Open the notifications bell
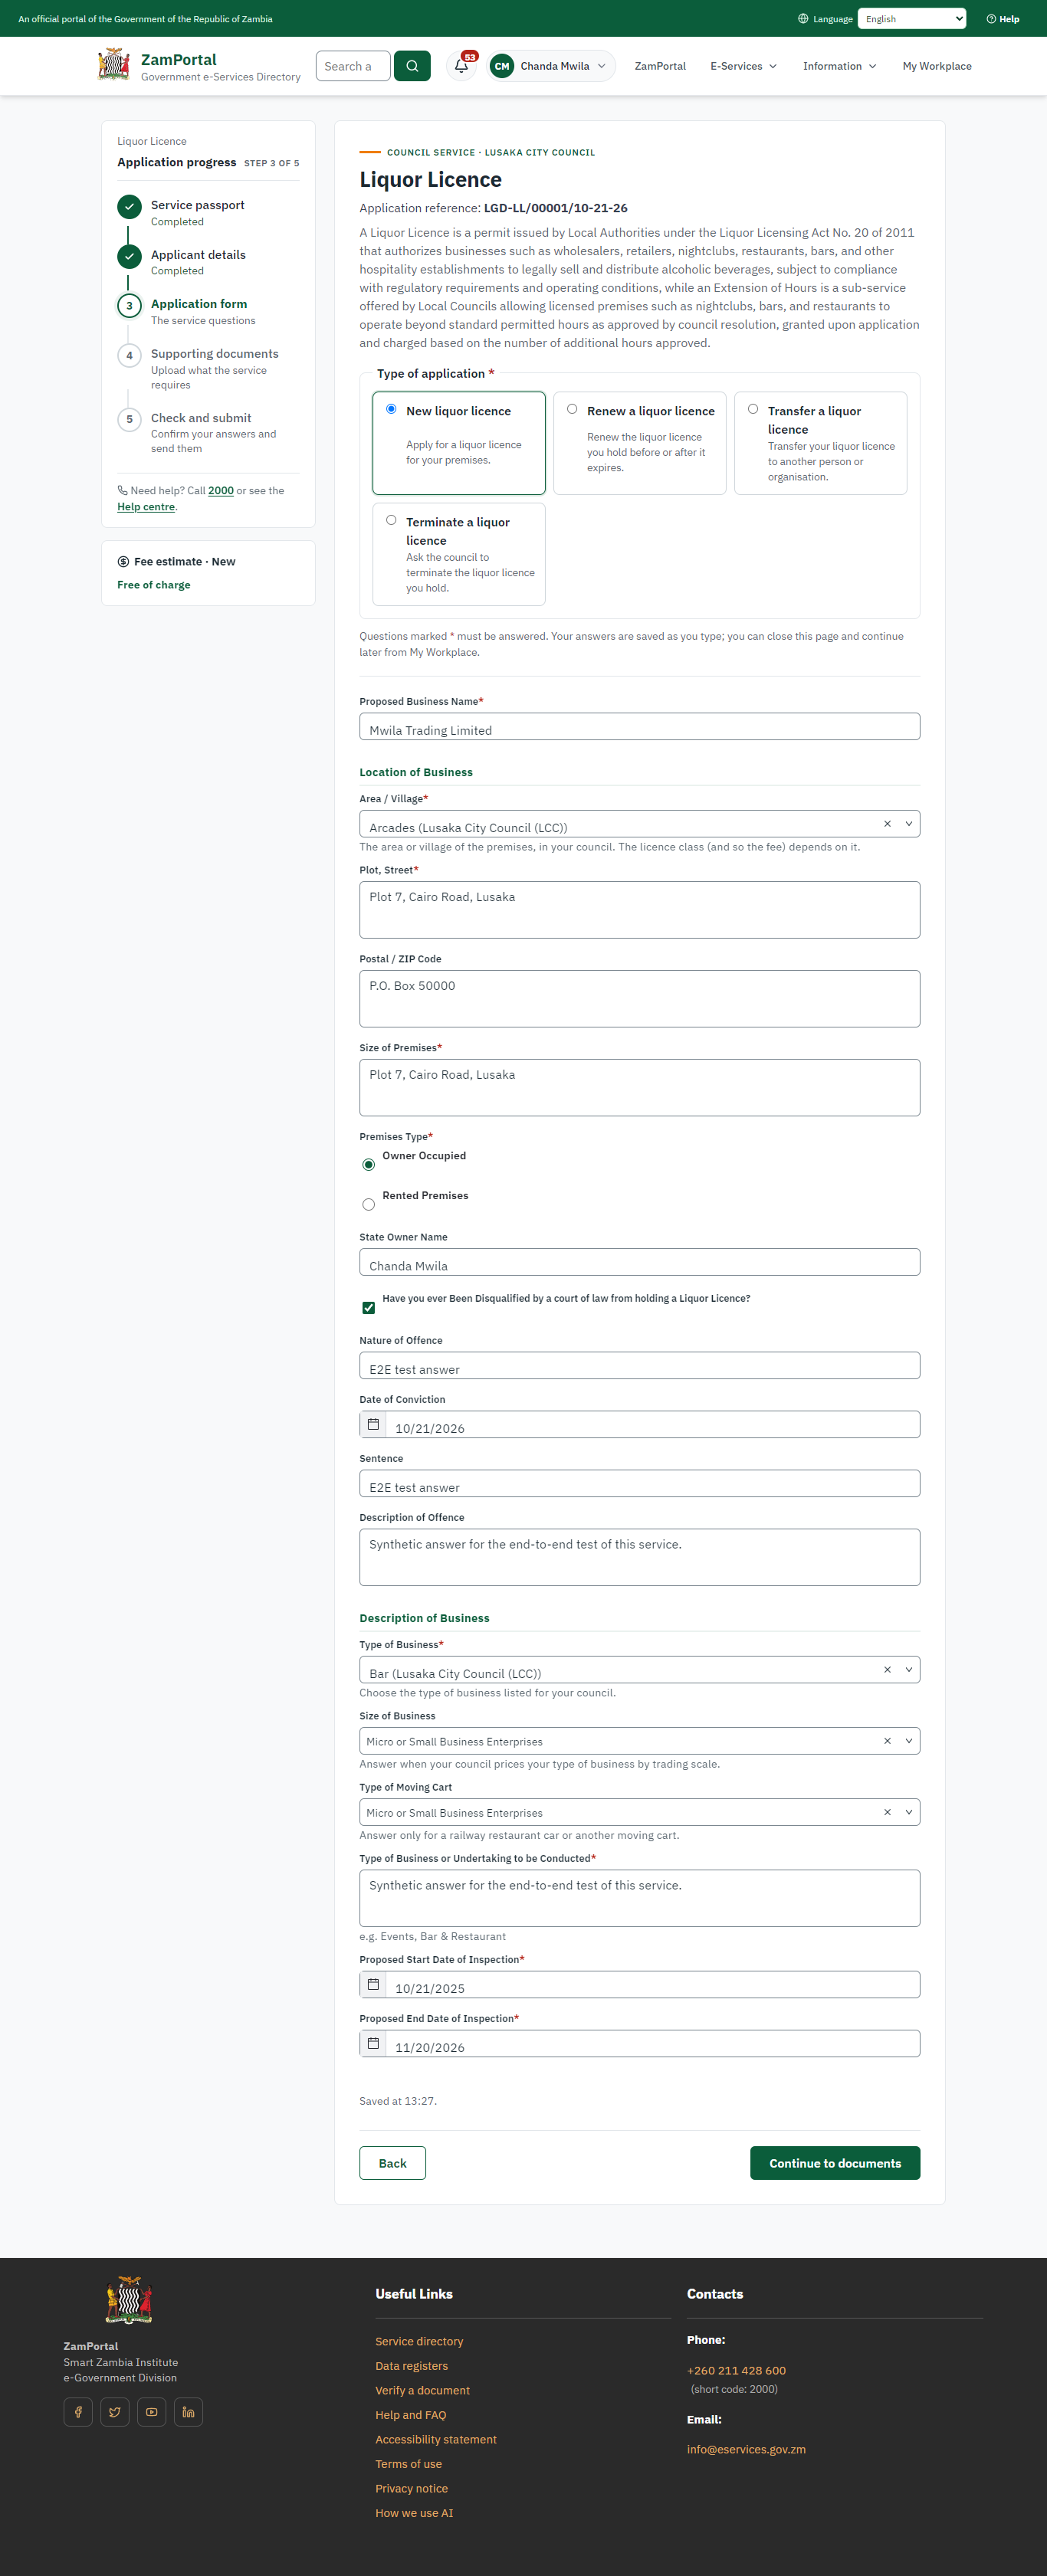The image size is (1047, 2576). tap(461, 66)
